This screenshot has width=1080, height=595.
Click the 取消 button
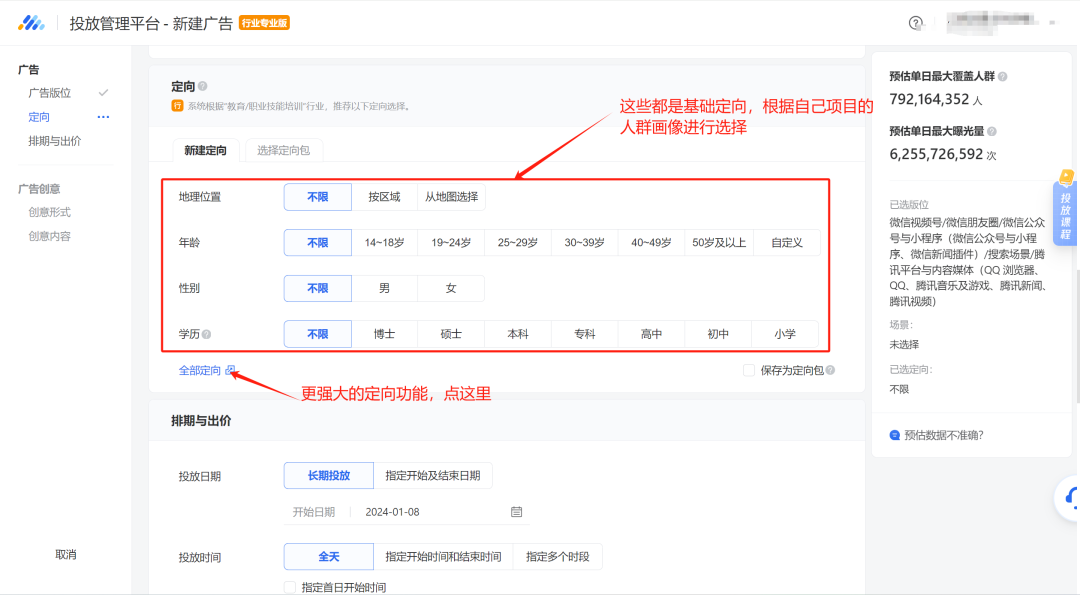click(66, 554)
